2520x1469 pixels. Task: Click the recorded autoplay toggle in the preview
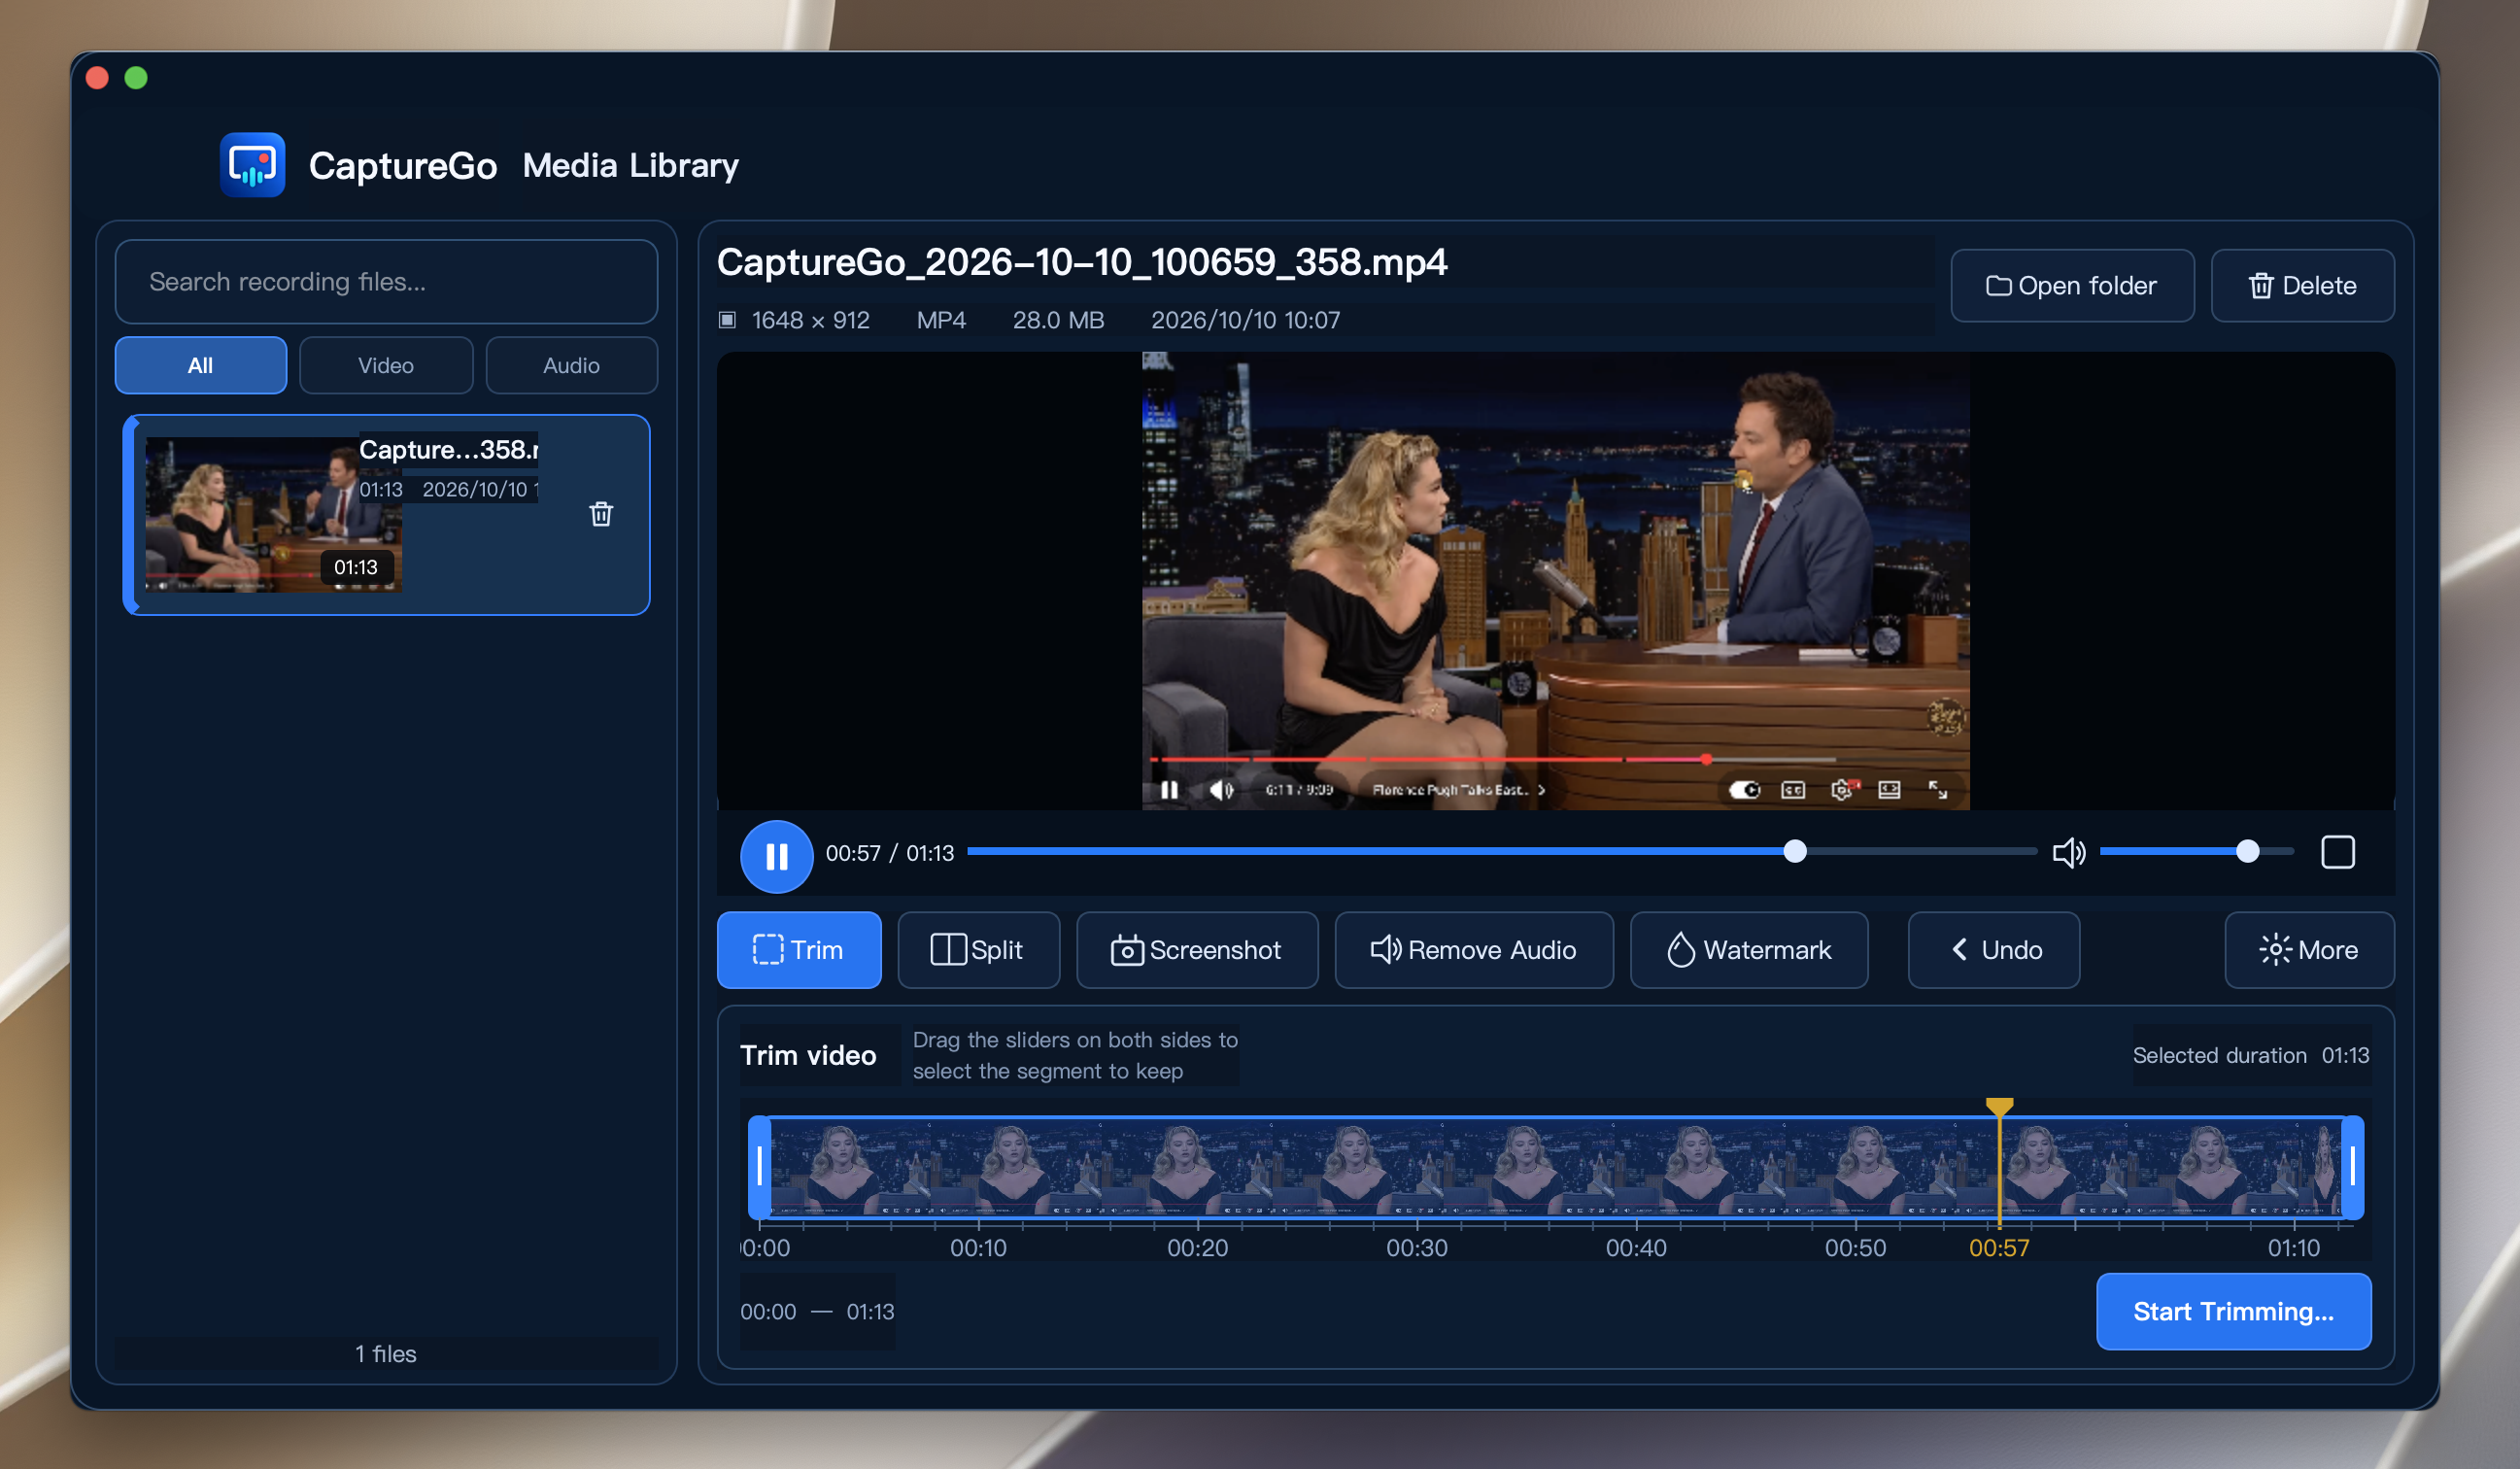pyautogui.click(x=1745, y=790)
